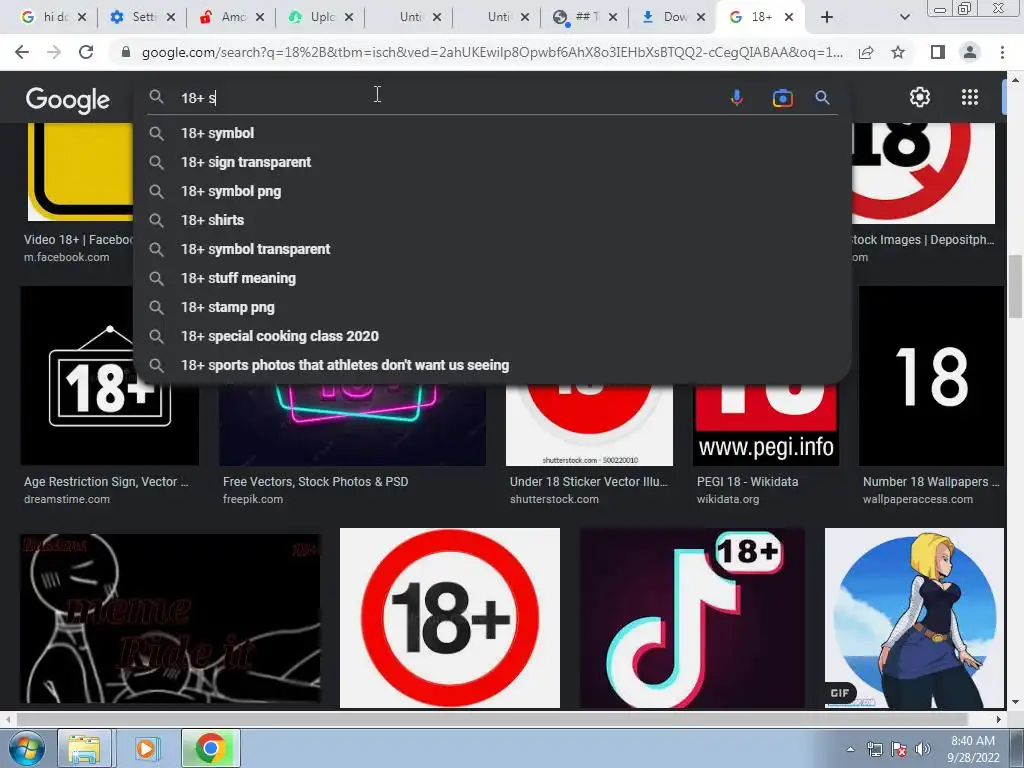Image resolution: width=1024 pixels, height=768 pixels.
Task: Search by image with camera icon
Action: (x=782, y=98)
